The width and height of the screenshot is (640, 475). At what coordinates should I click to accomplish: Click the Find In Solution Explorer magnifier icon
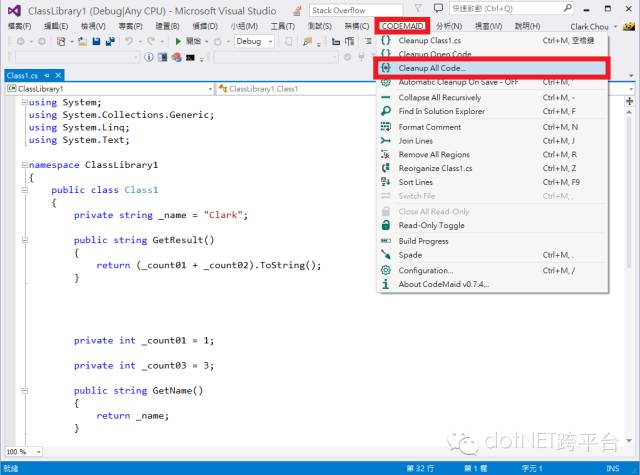coord(386,111)
